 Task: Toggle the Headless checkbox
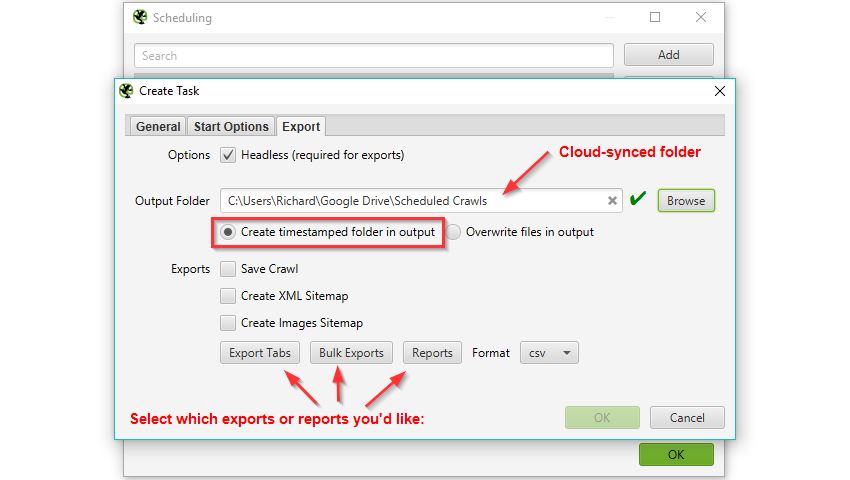(x=228, y=155)
